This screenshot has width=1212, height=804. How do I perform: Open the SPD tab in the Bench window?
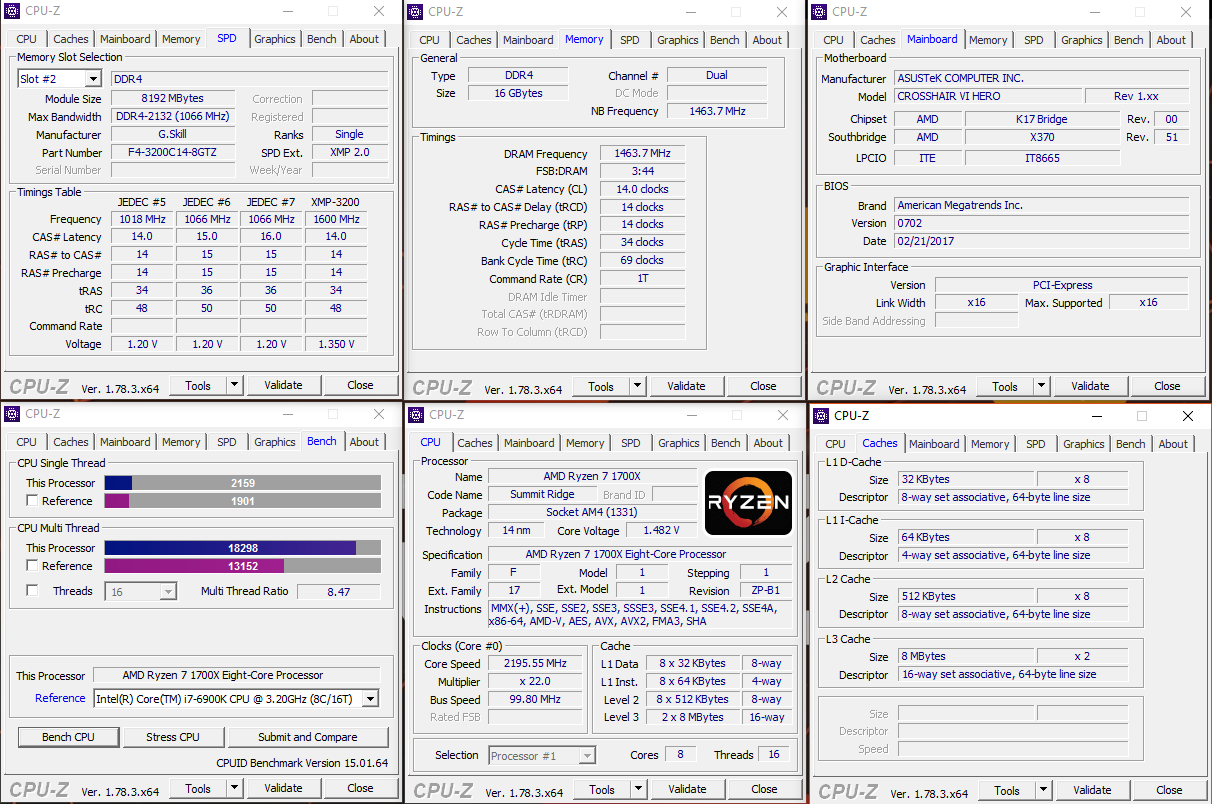(227, 442)
